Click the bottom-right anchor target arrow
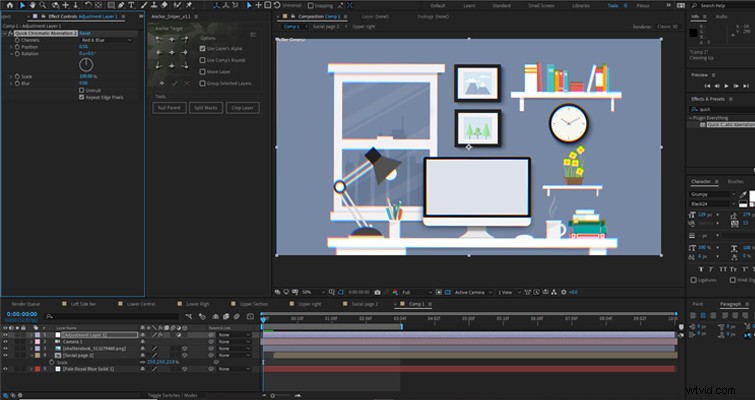 tap(185, 66)
